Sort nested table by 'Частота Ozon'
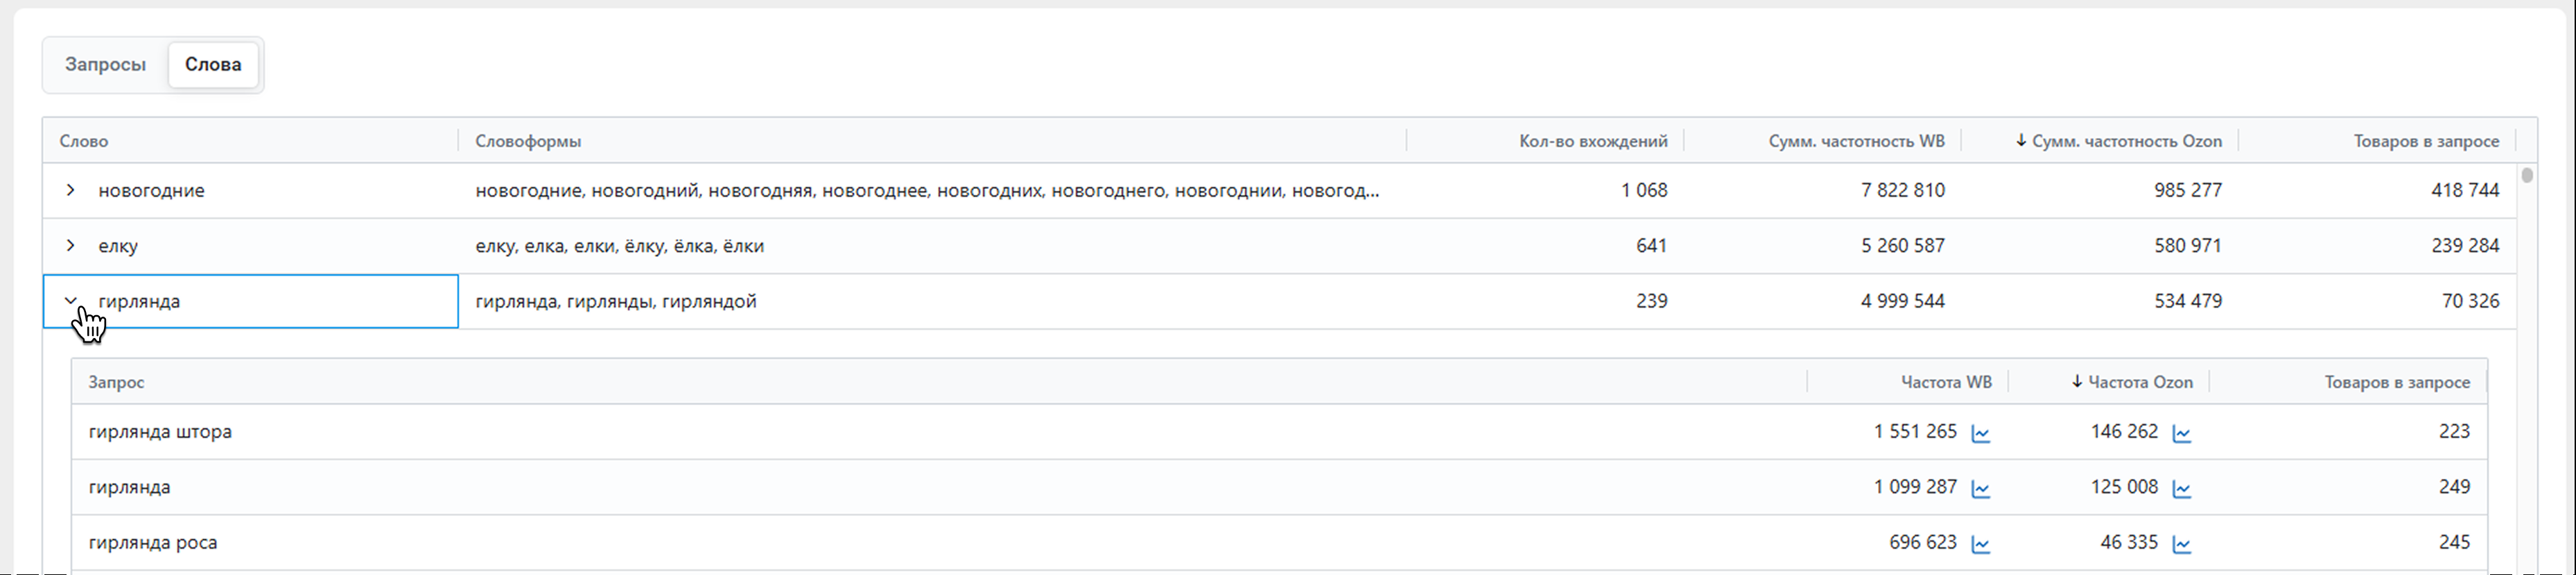 2140,382
